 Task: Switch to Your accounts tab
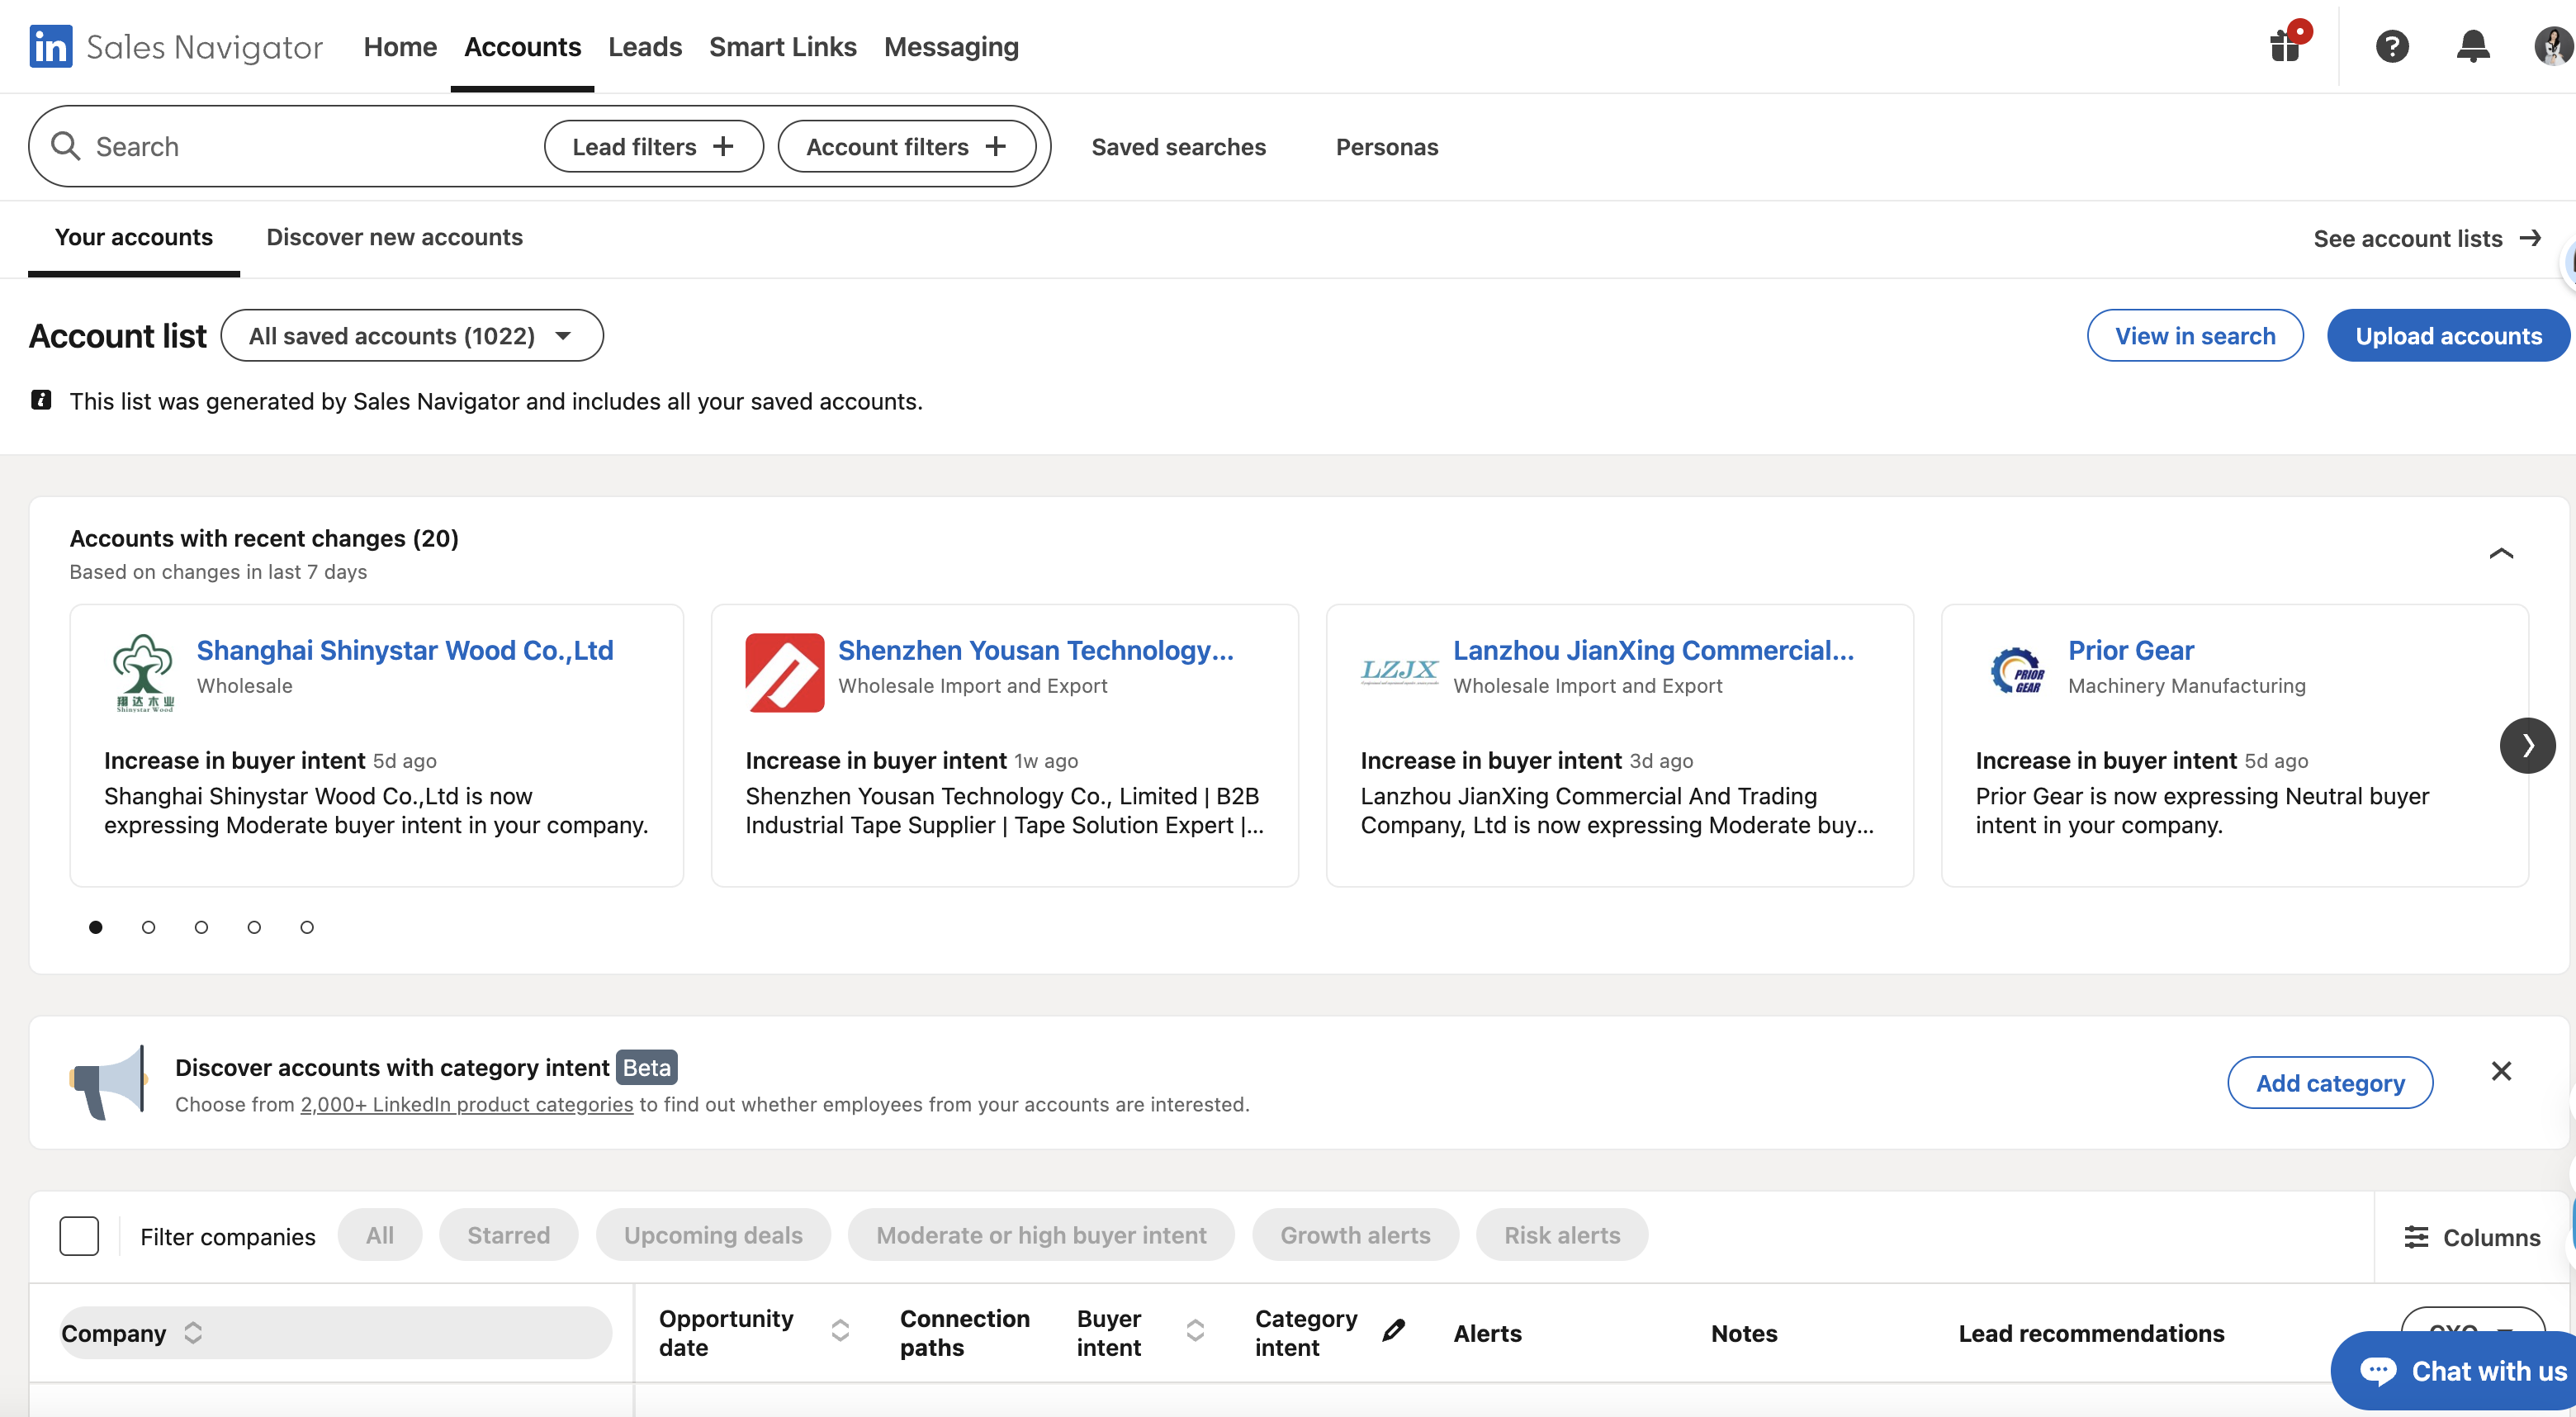click(134, 238)
